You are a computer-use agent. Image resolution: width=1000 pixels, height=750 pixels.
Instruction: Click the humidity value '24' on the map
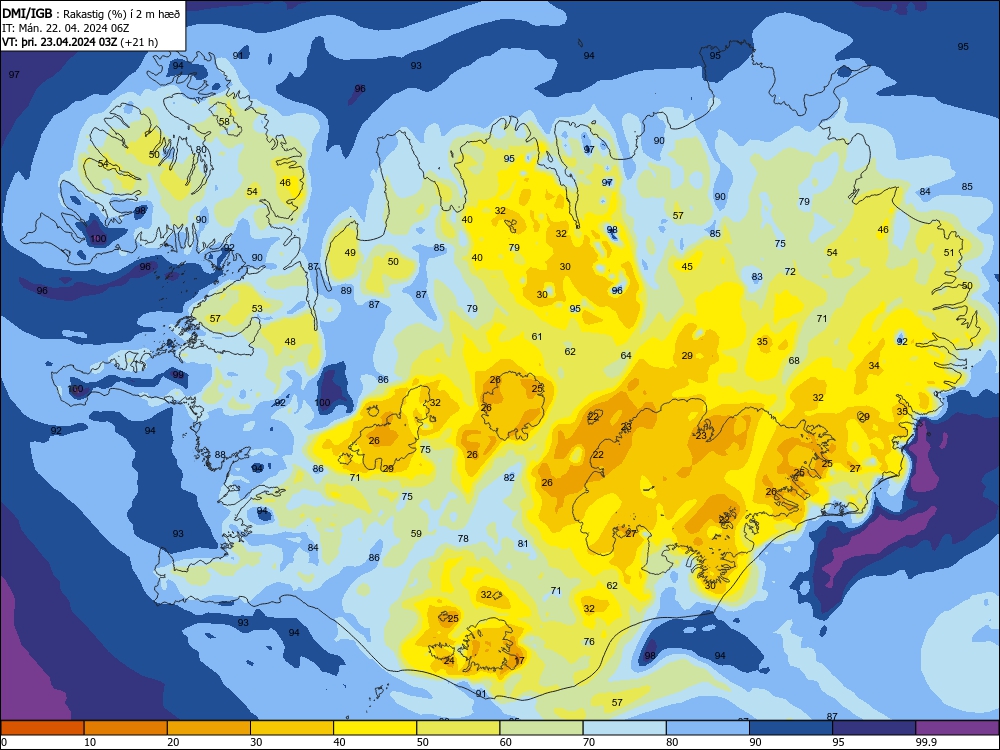coord(449,660)
